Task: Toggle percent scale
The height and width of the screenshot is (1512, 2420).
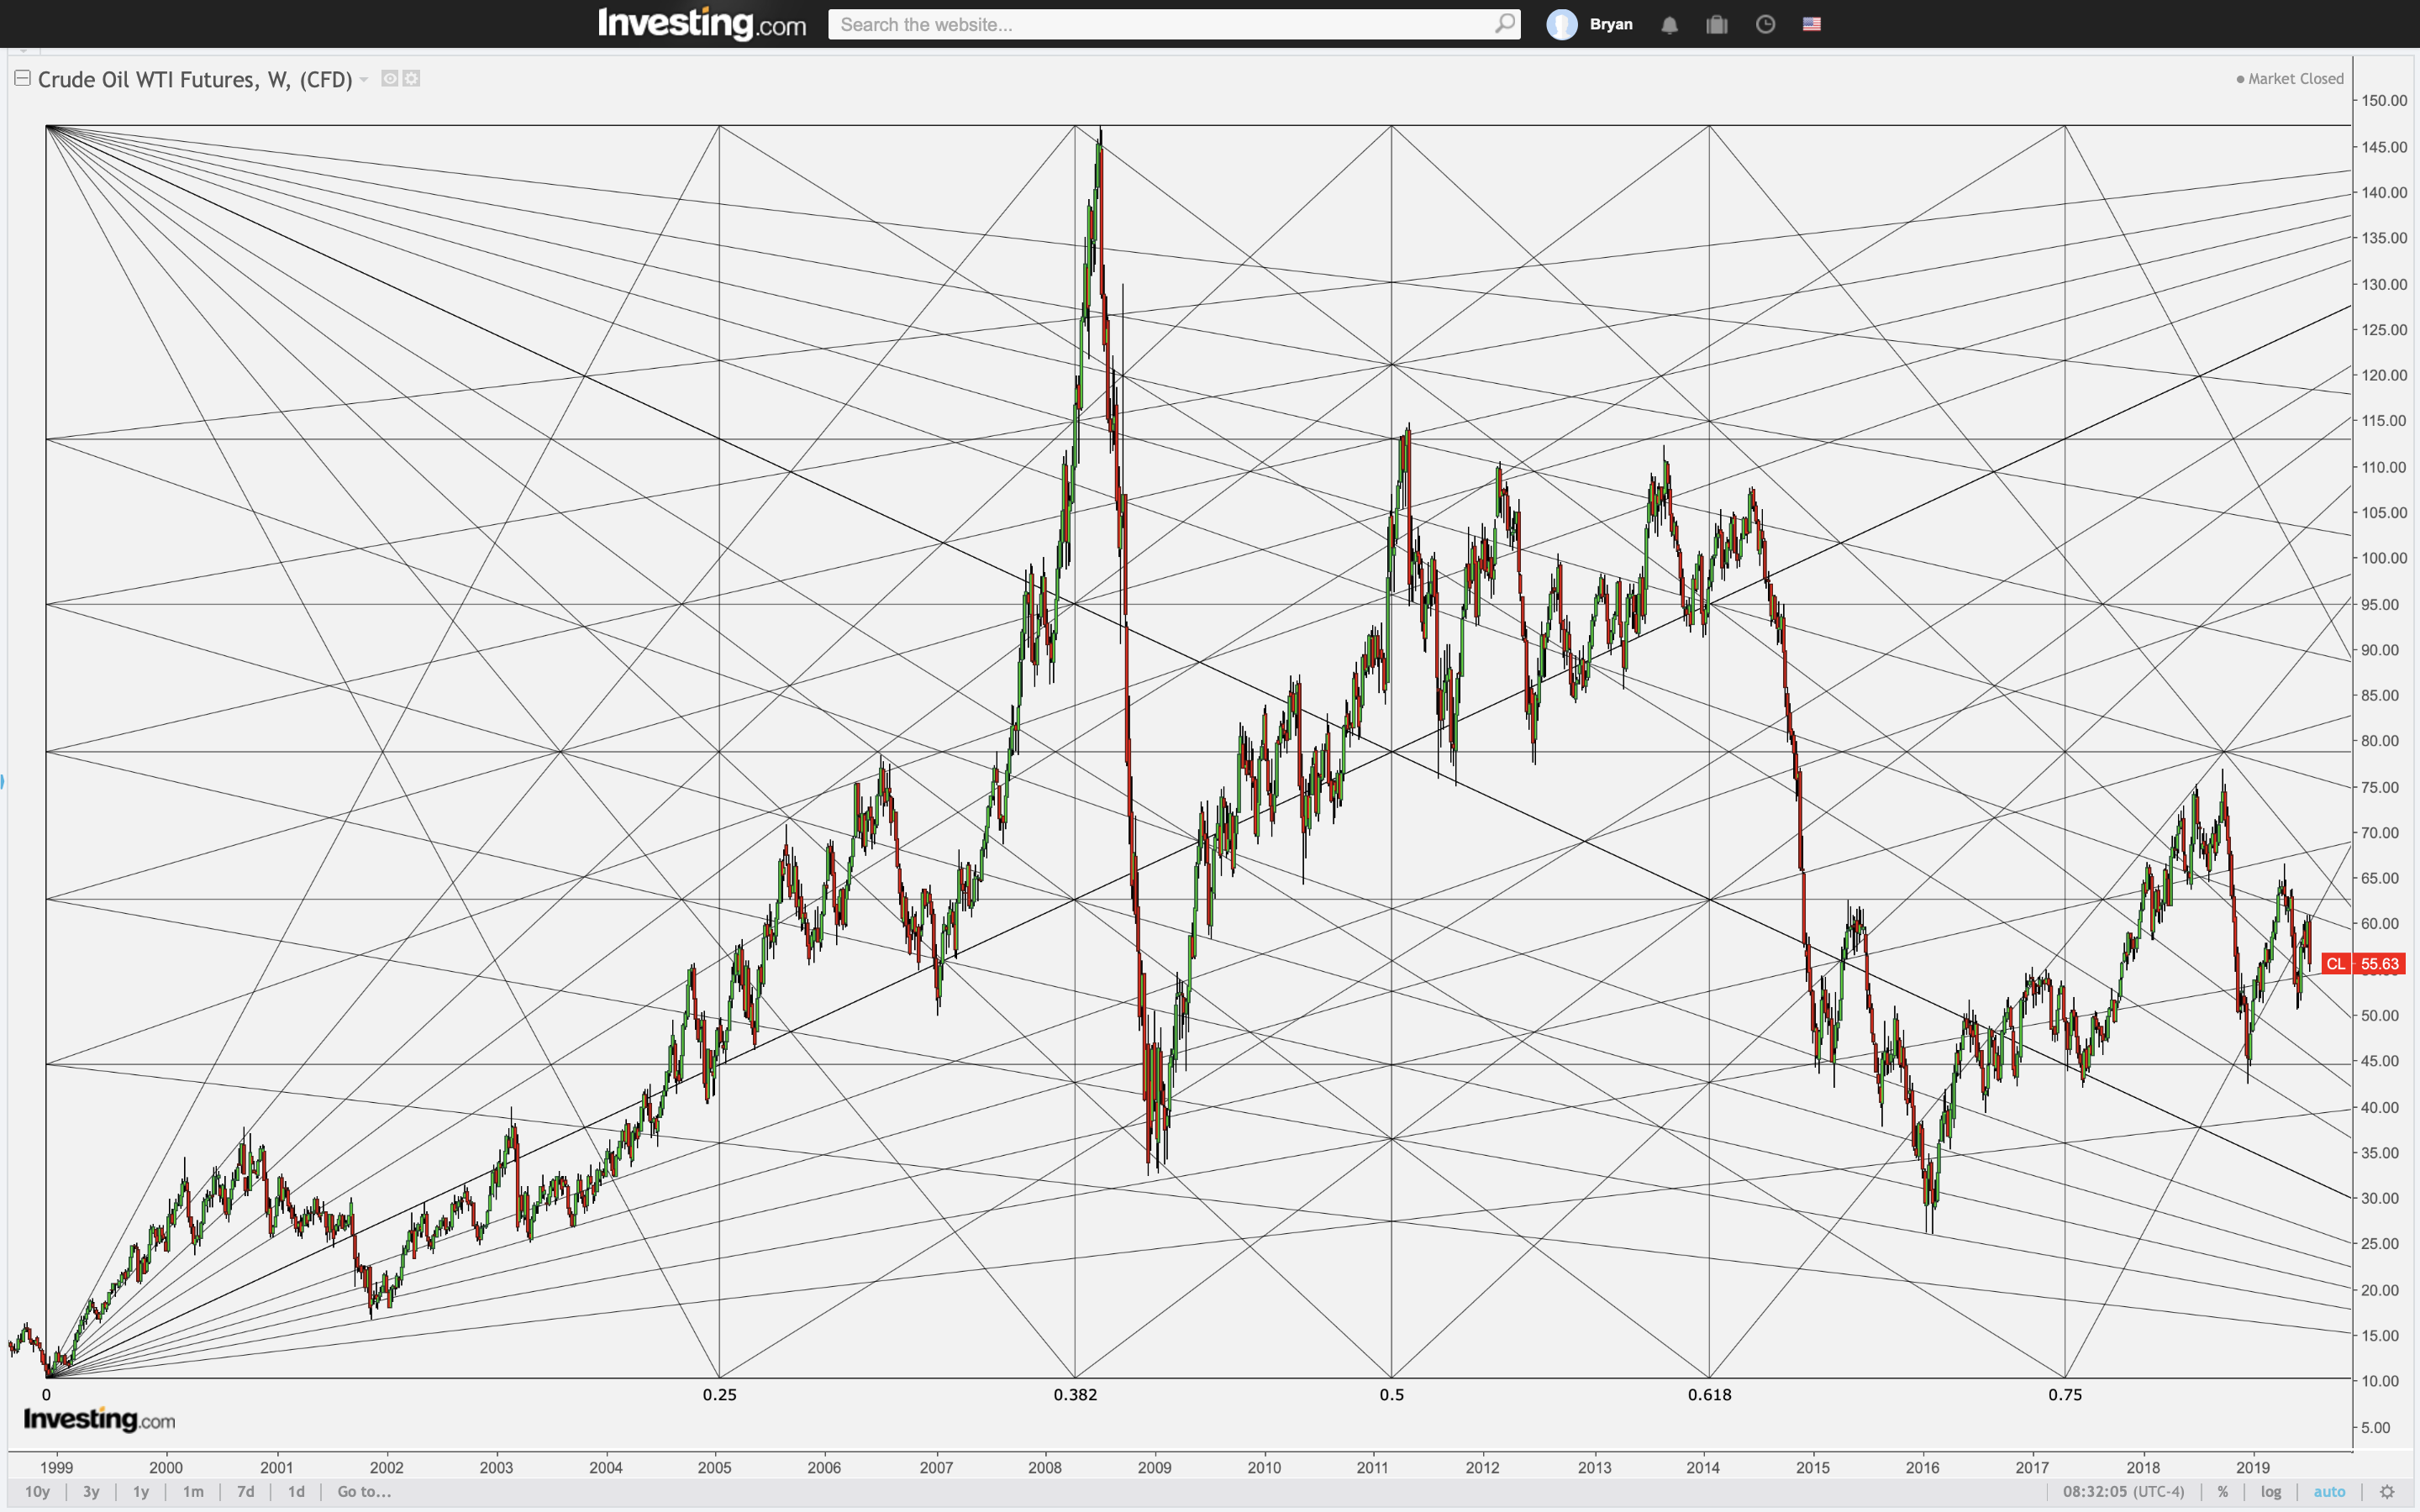Action: click(x=2222, y=1491)
